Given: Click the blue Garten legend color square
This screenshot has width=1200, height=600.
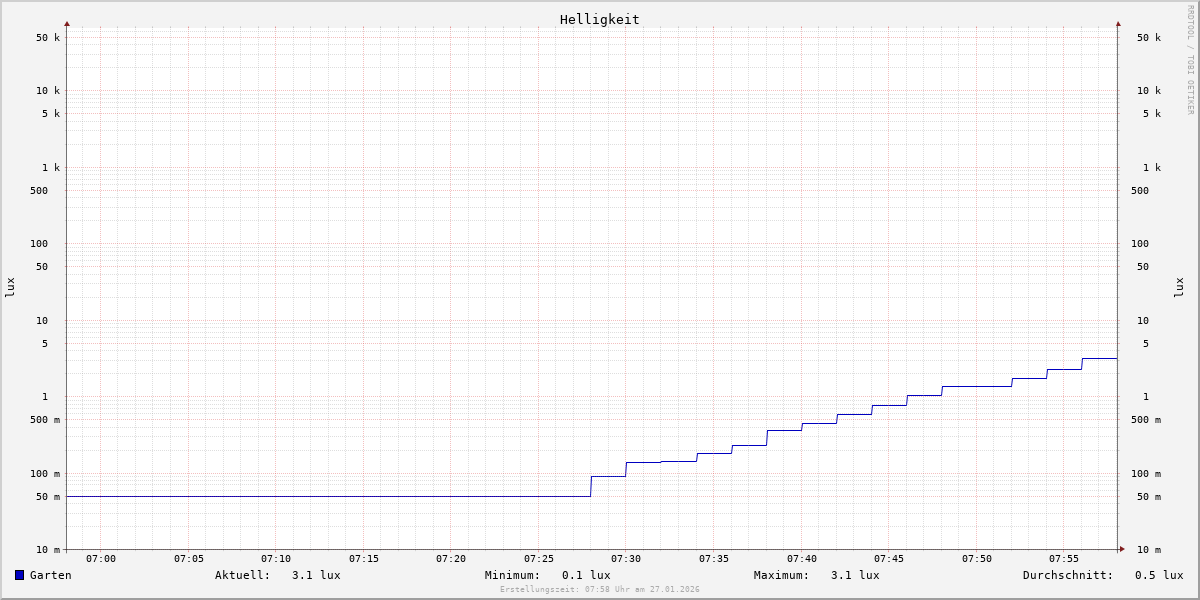Looking at the screenshot, I should [x=19, y=575].
